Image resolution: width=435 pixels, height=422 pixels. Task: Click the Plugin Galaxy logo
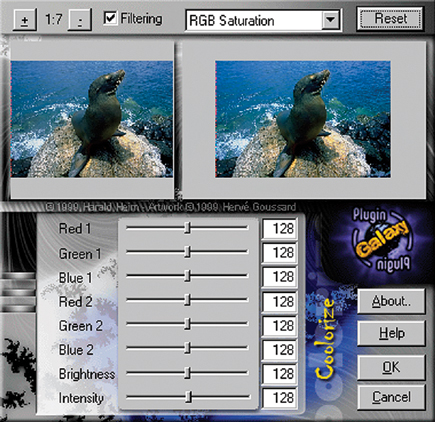point(381,240)
